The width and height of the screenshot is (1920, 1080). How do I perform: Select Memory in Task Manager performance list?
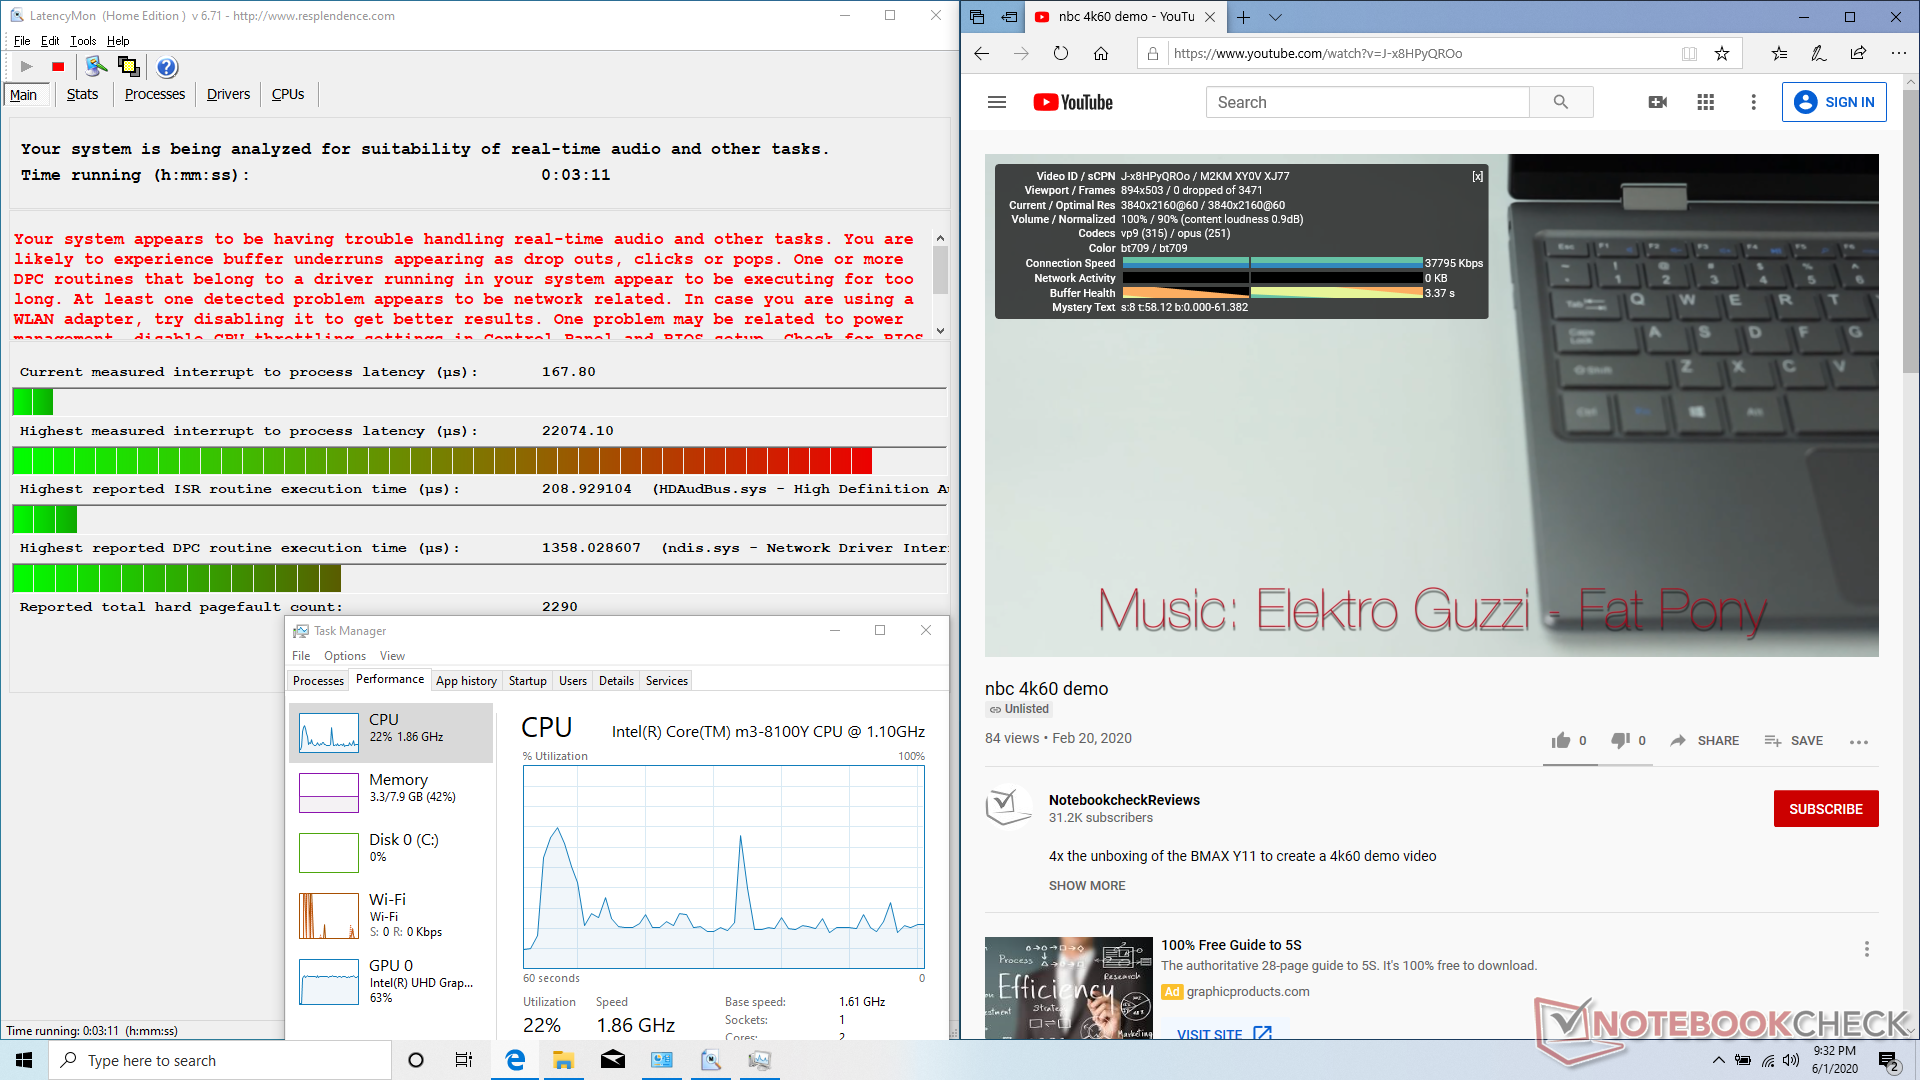pyautogui.click(x=391, y=792)
